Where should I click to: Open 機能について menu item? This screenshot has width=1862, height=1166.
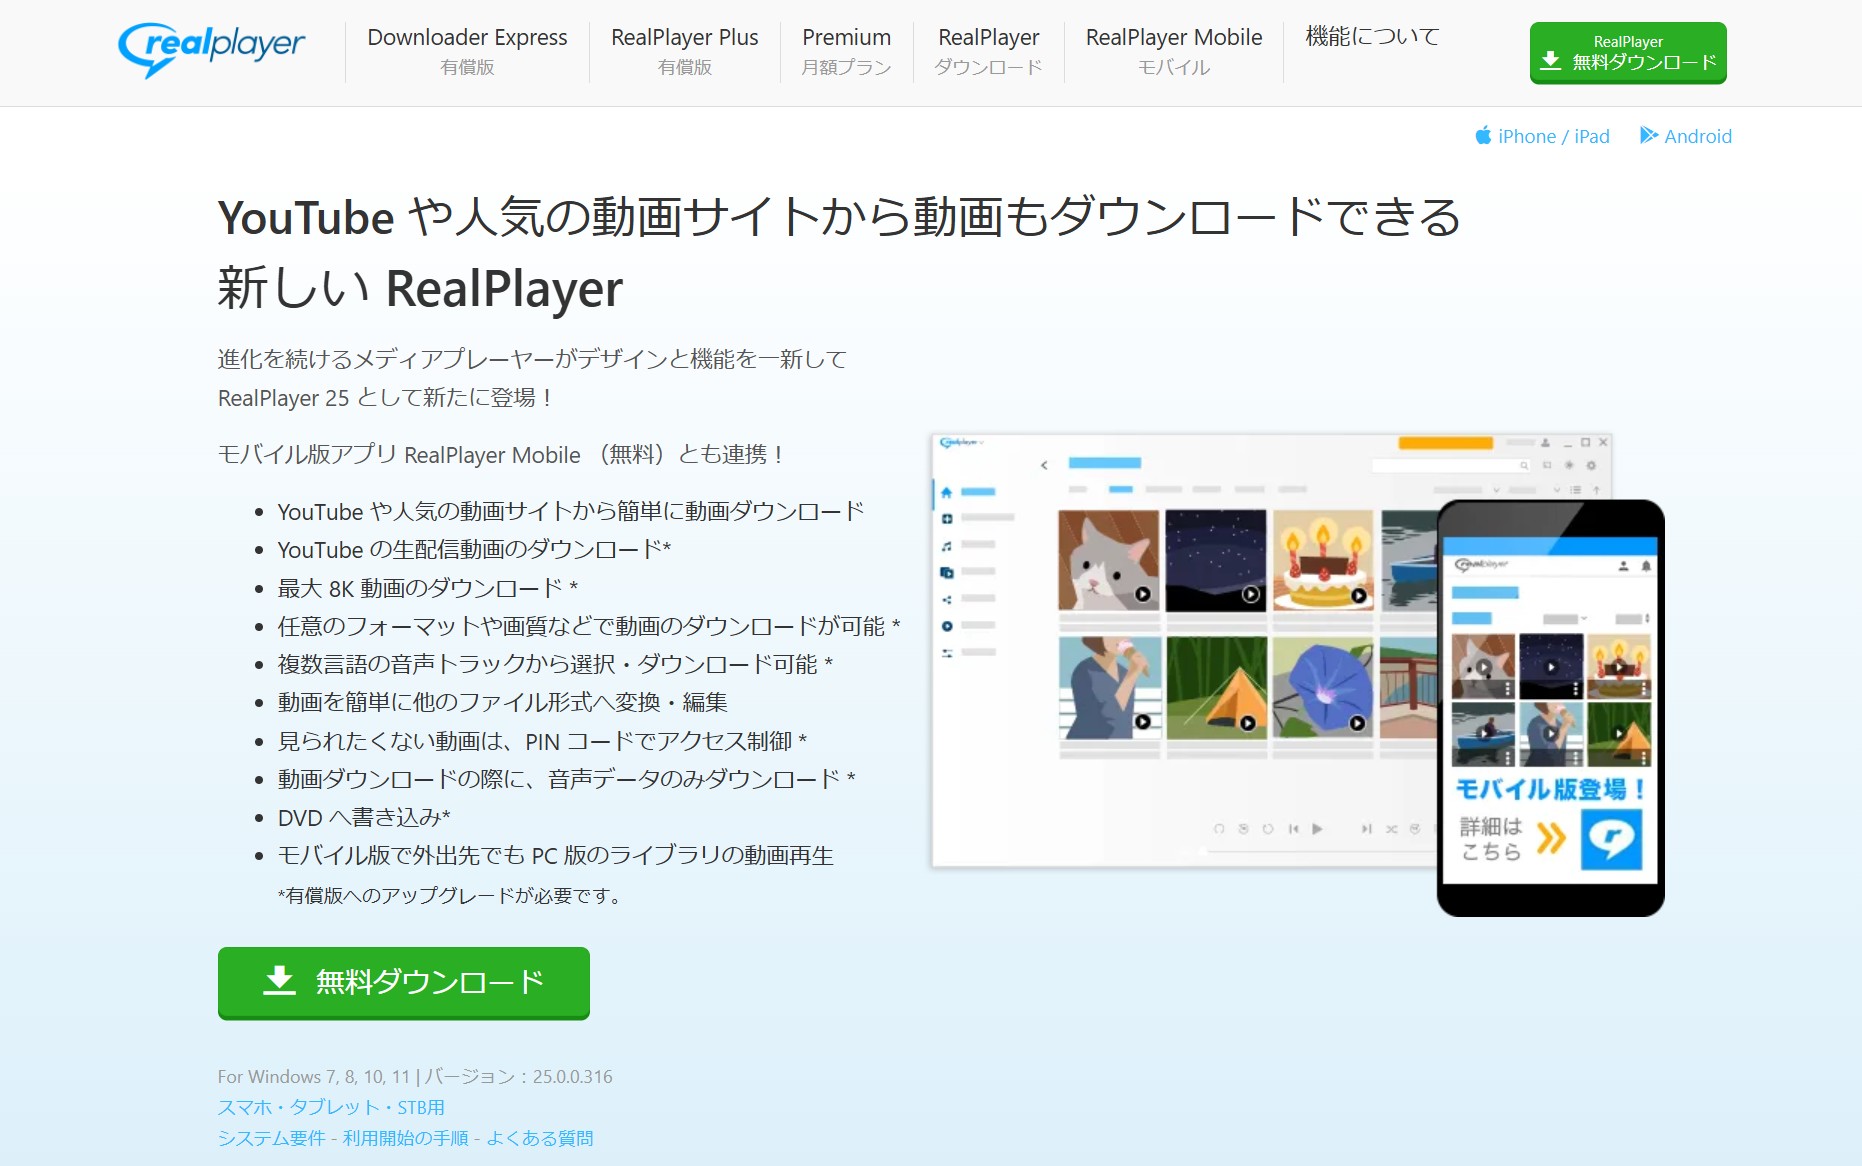[x=1372, y=37]
